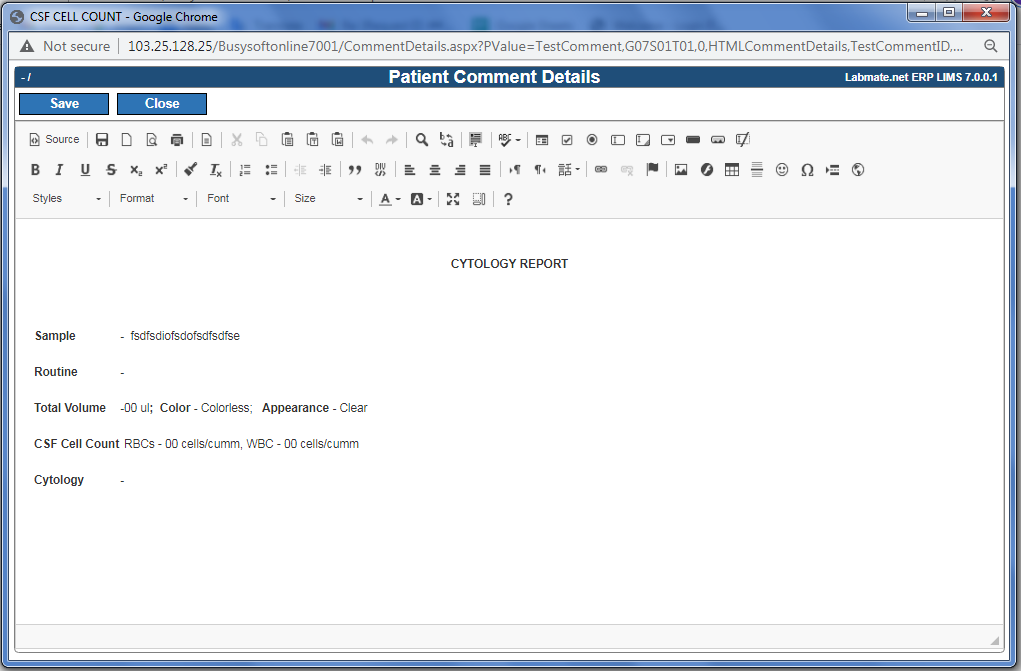Click the Close button
Image resolution: width=1021 pixels, height=671 pixels.
(x=162, y=104)
